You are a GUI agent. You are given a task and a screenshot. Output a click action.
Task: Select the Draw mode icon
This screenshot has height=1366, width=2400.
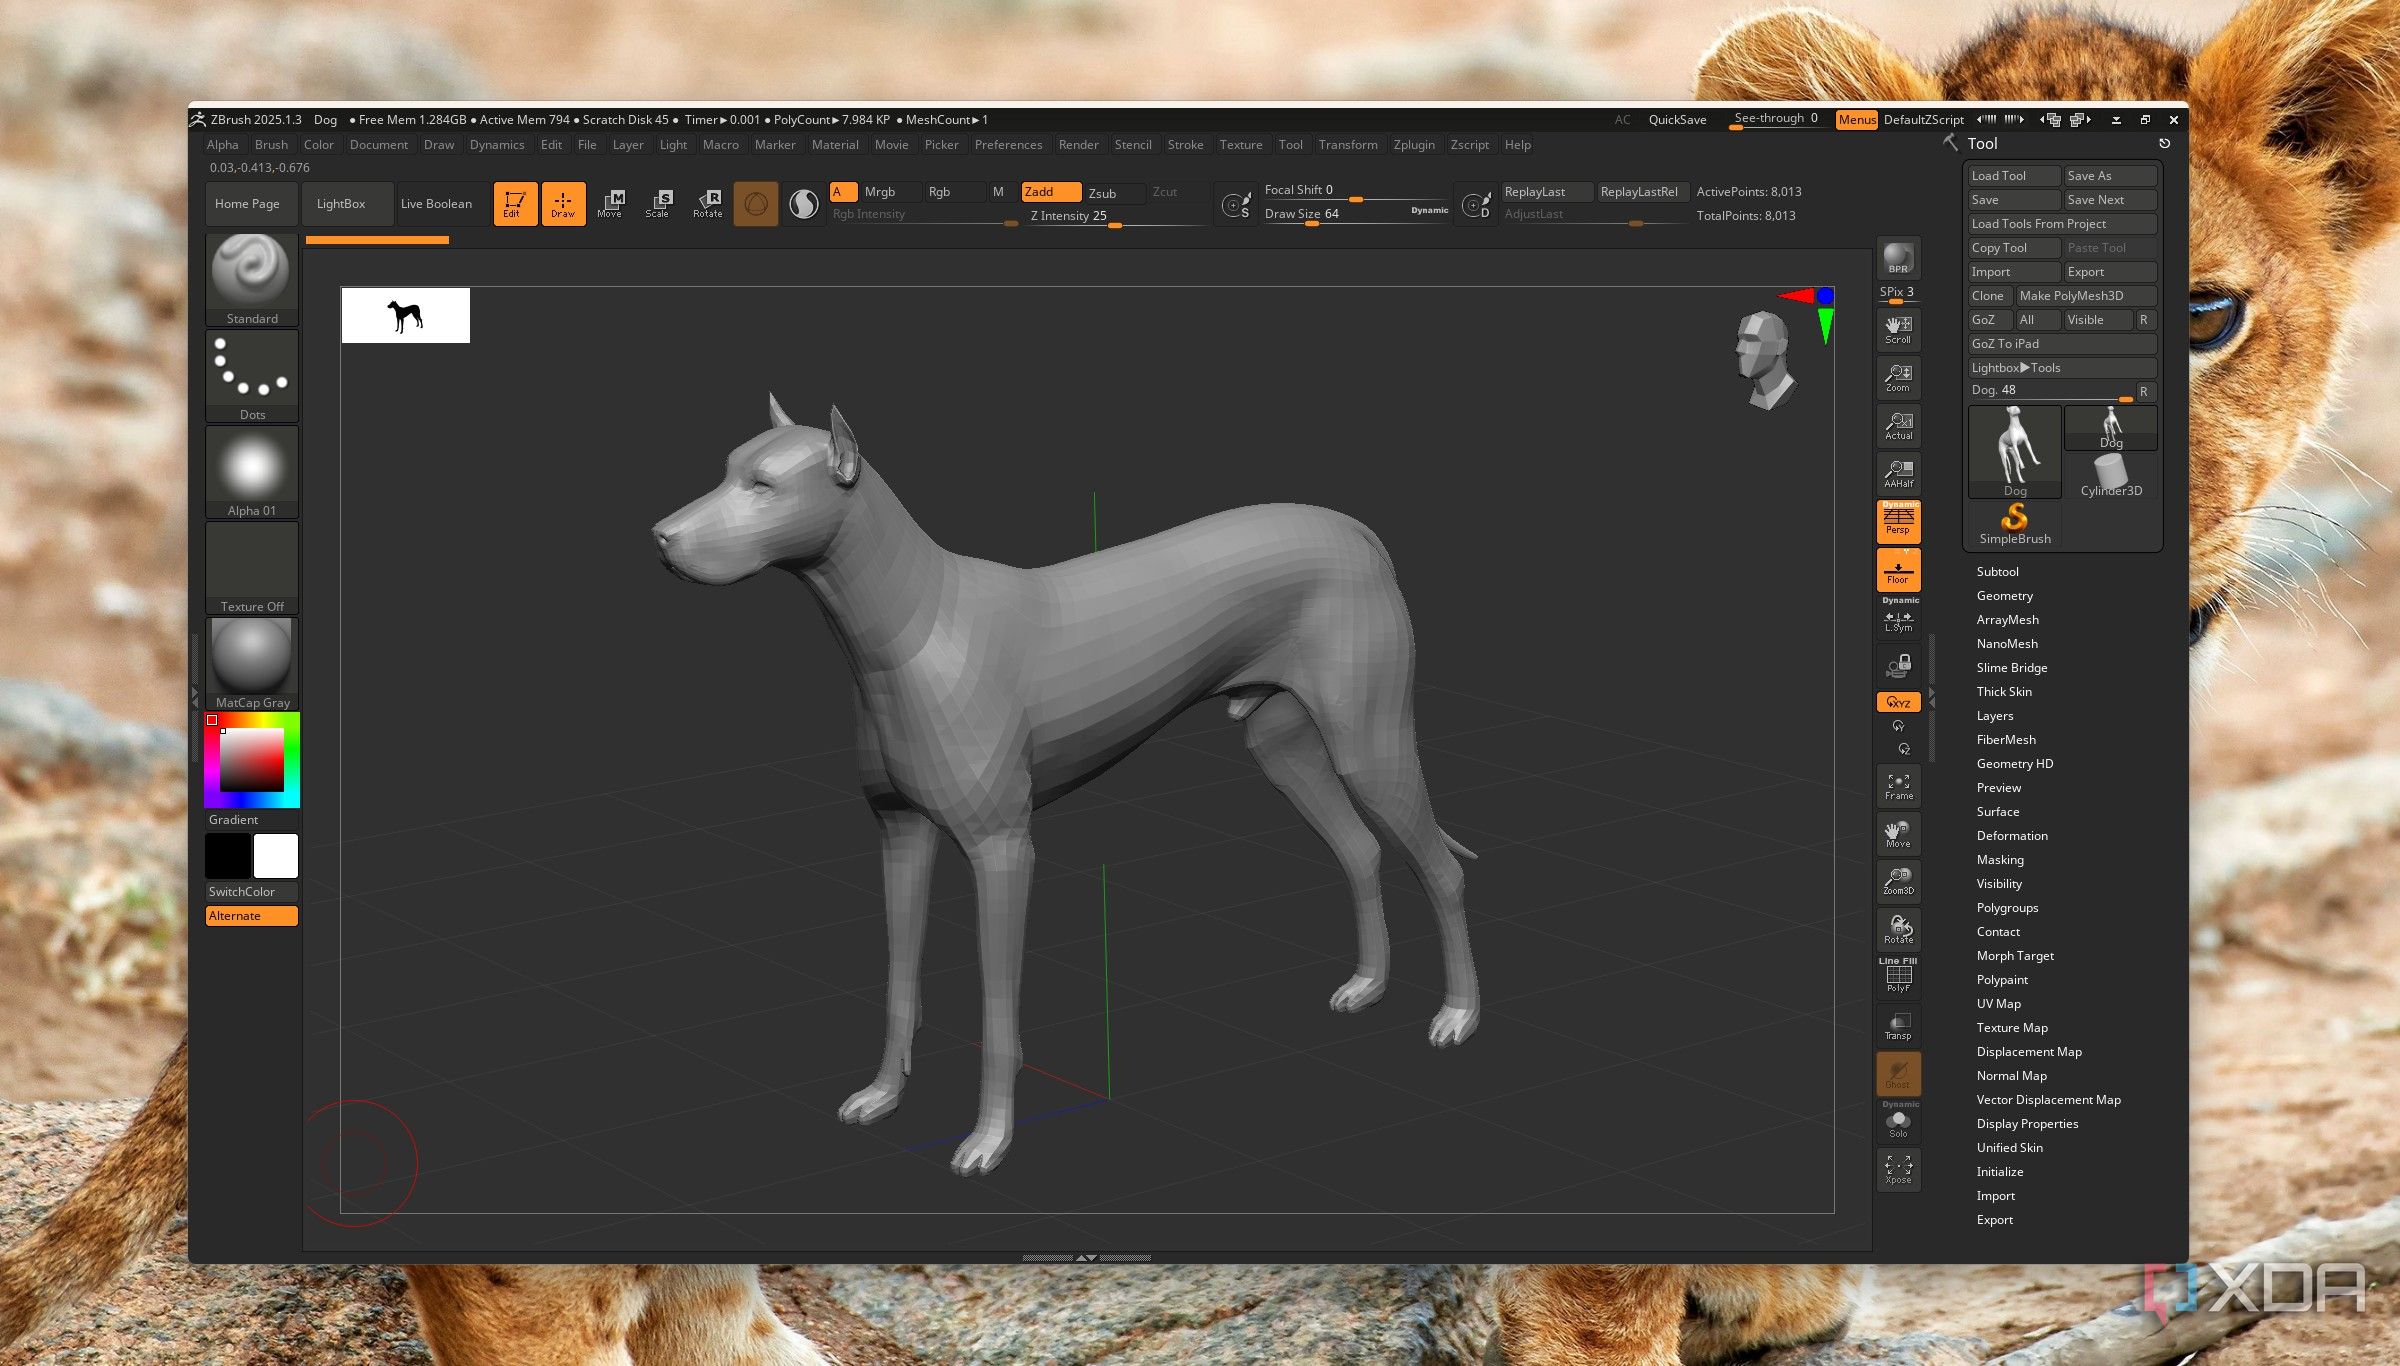[563, 203]
